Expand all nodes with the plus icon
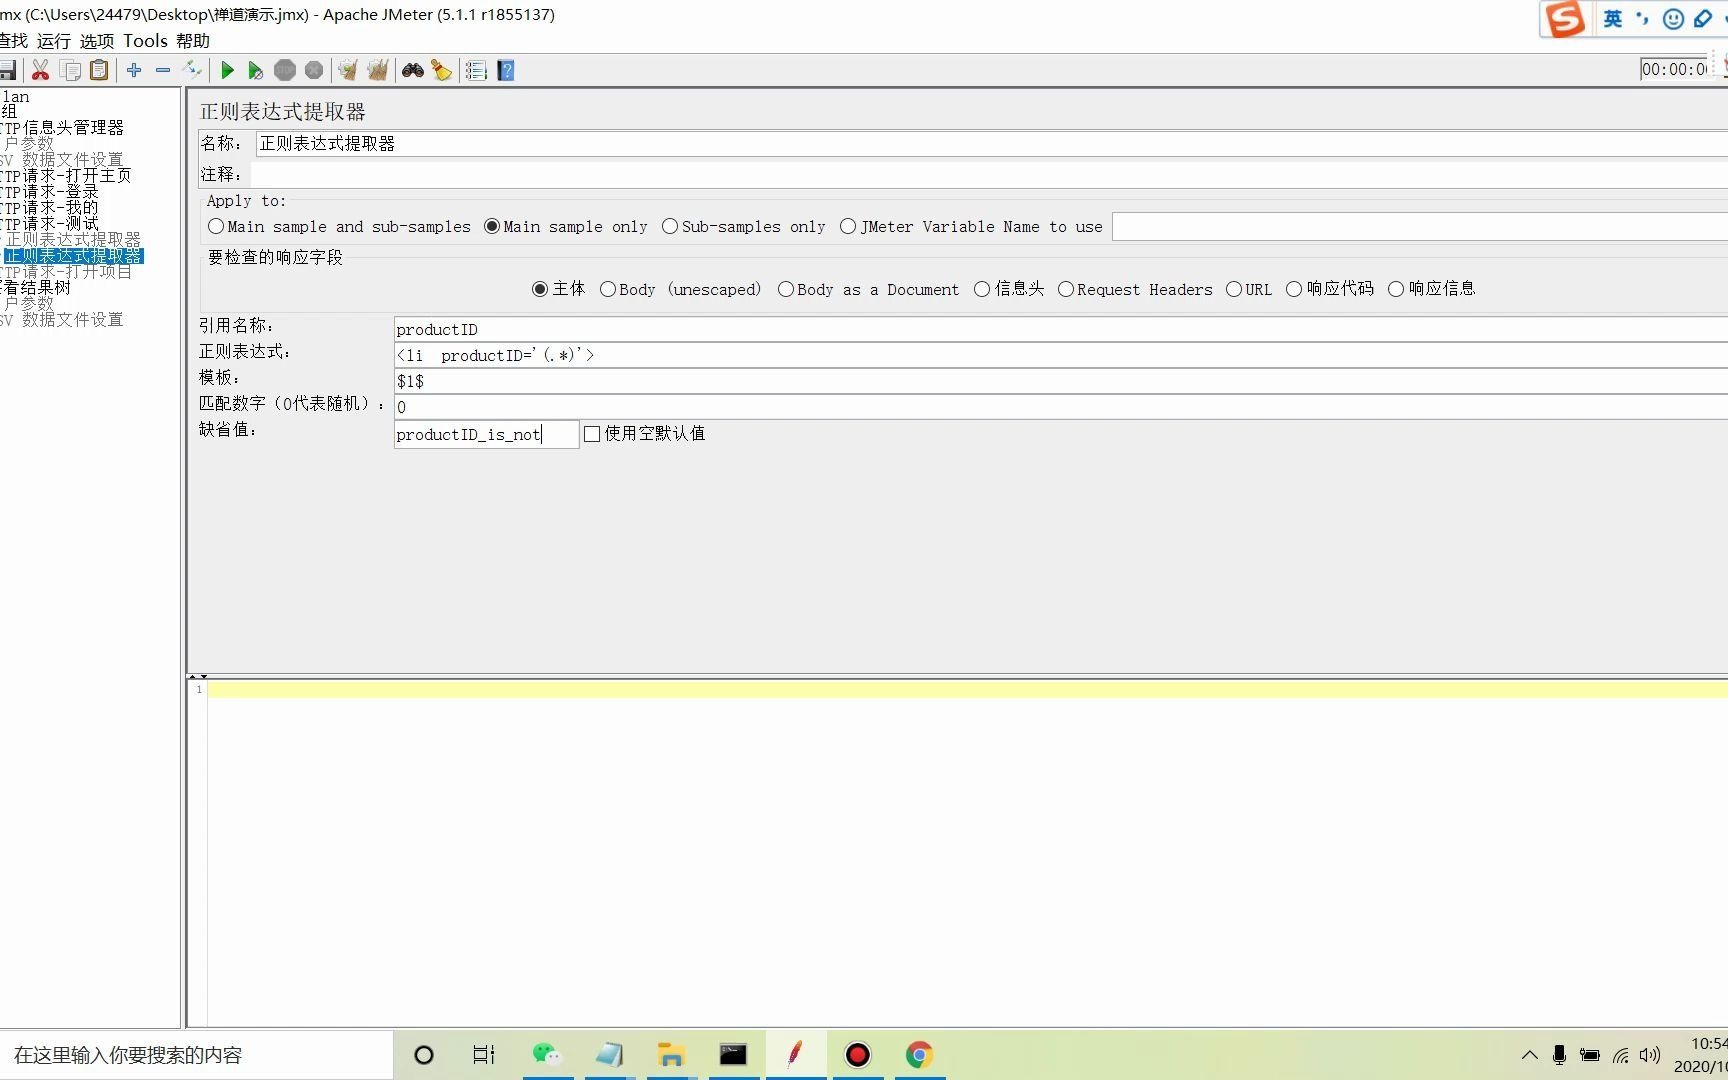Image resolution: width=1728 pixels, height=1080 pixels. 134,70
